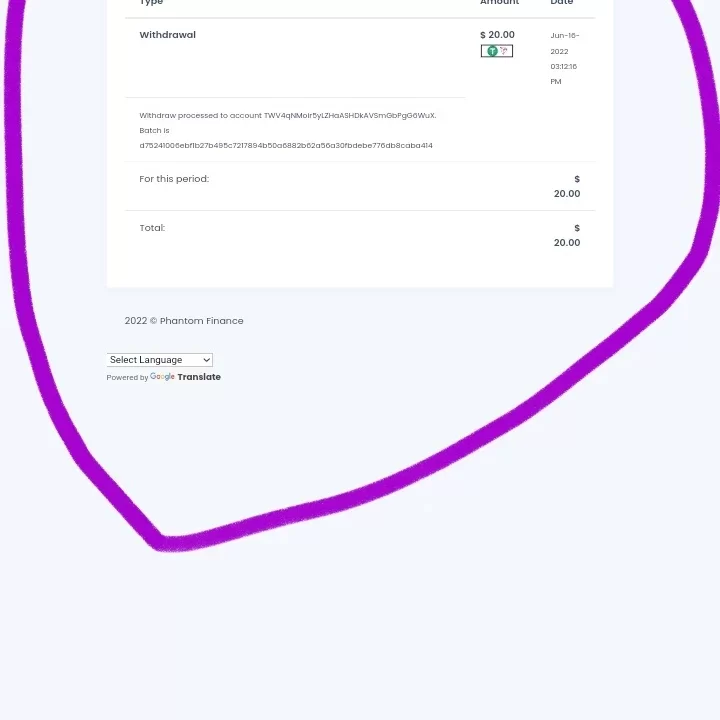Click the green Tether coin icon
The image size is (720, 720).
pyautogui.click(x=492, y=51)
